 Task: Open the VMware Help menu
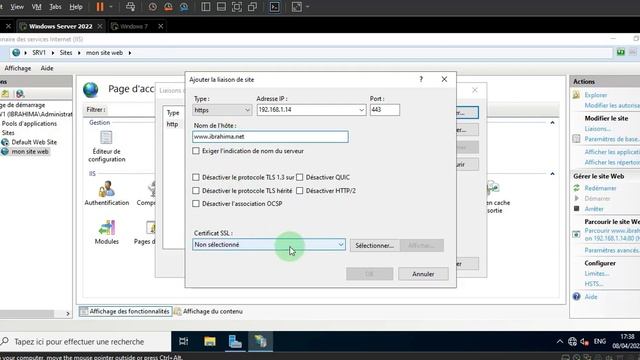point(76,7)
